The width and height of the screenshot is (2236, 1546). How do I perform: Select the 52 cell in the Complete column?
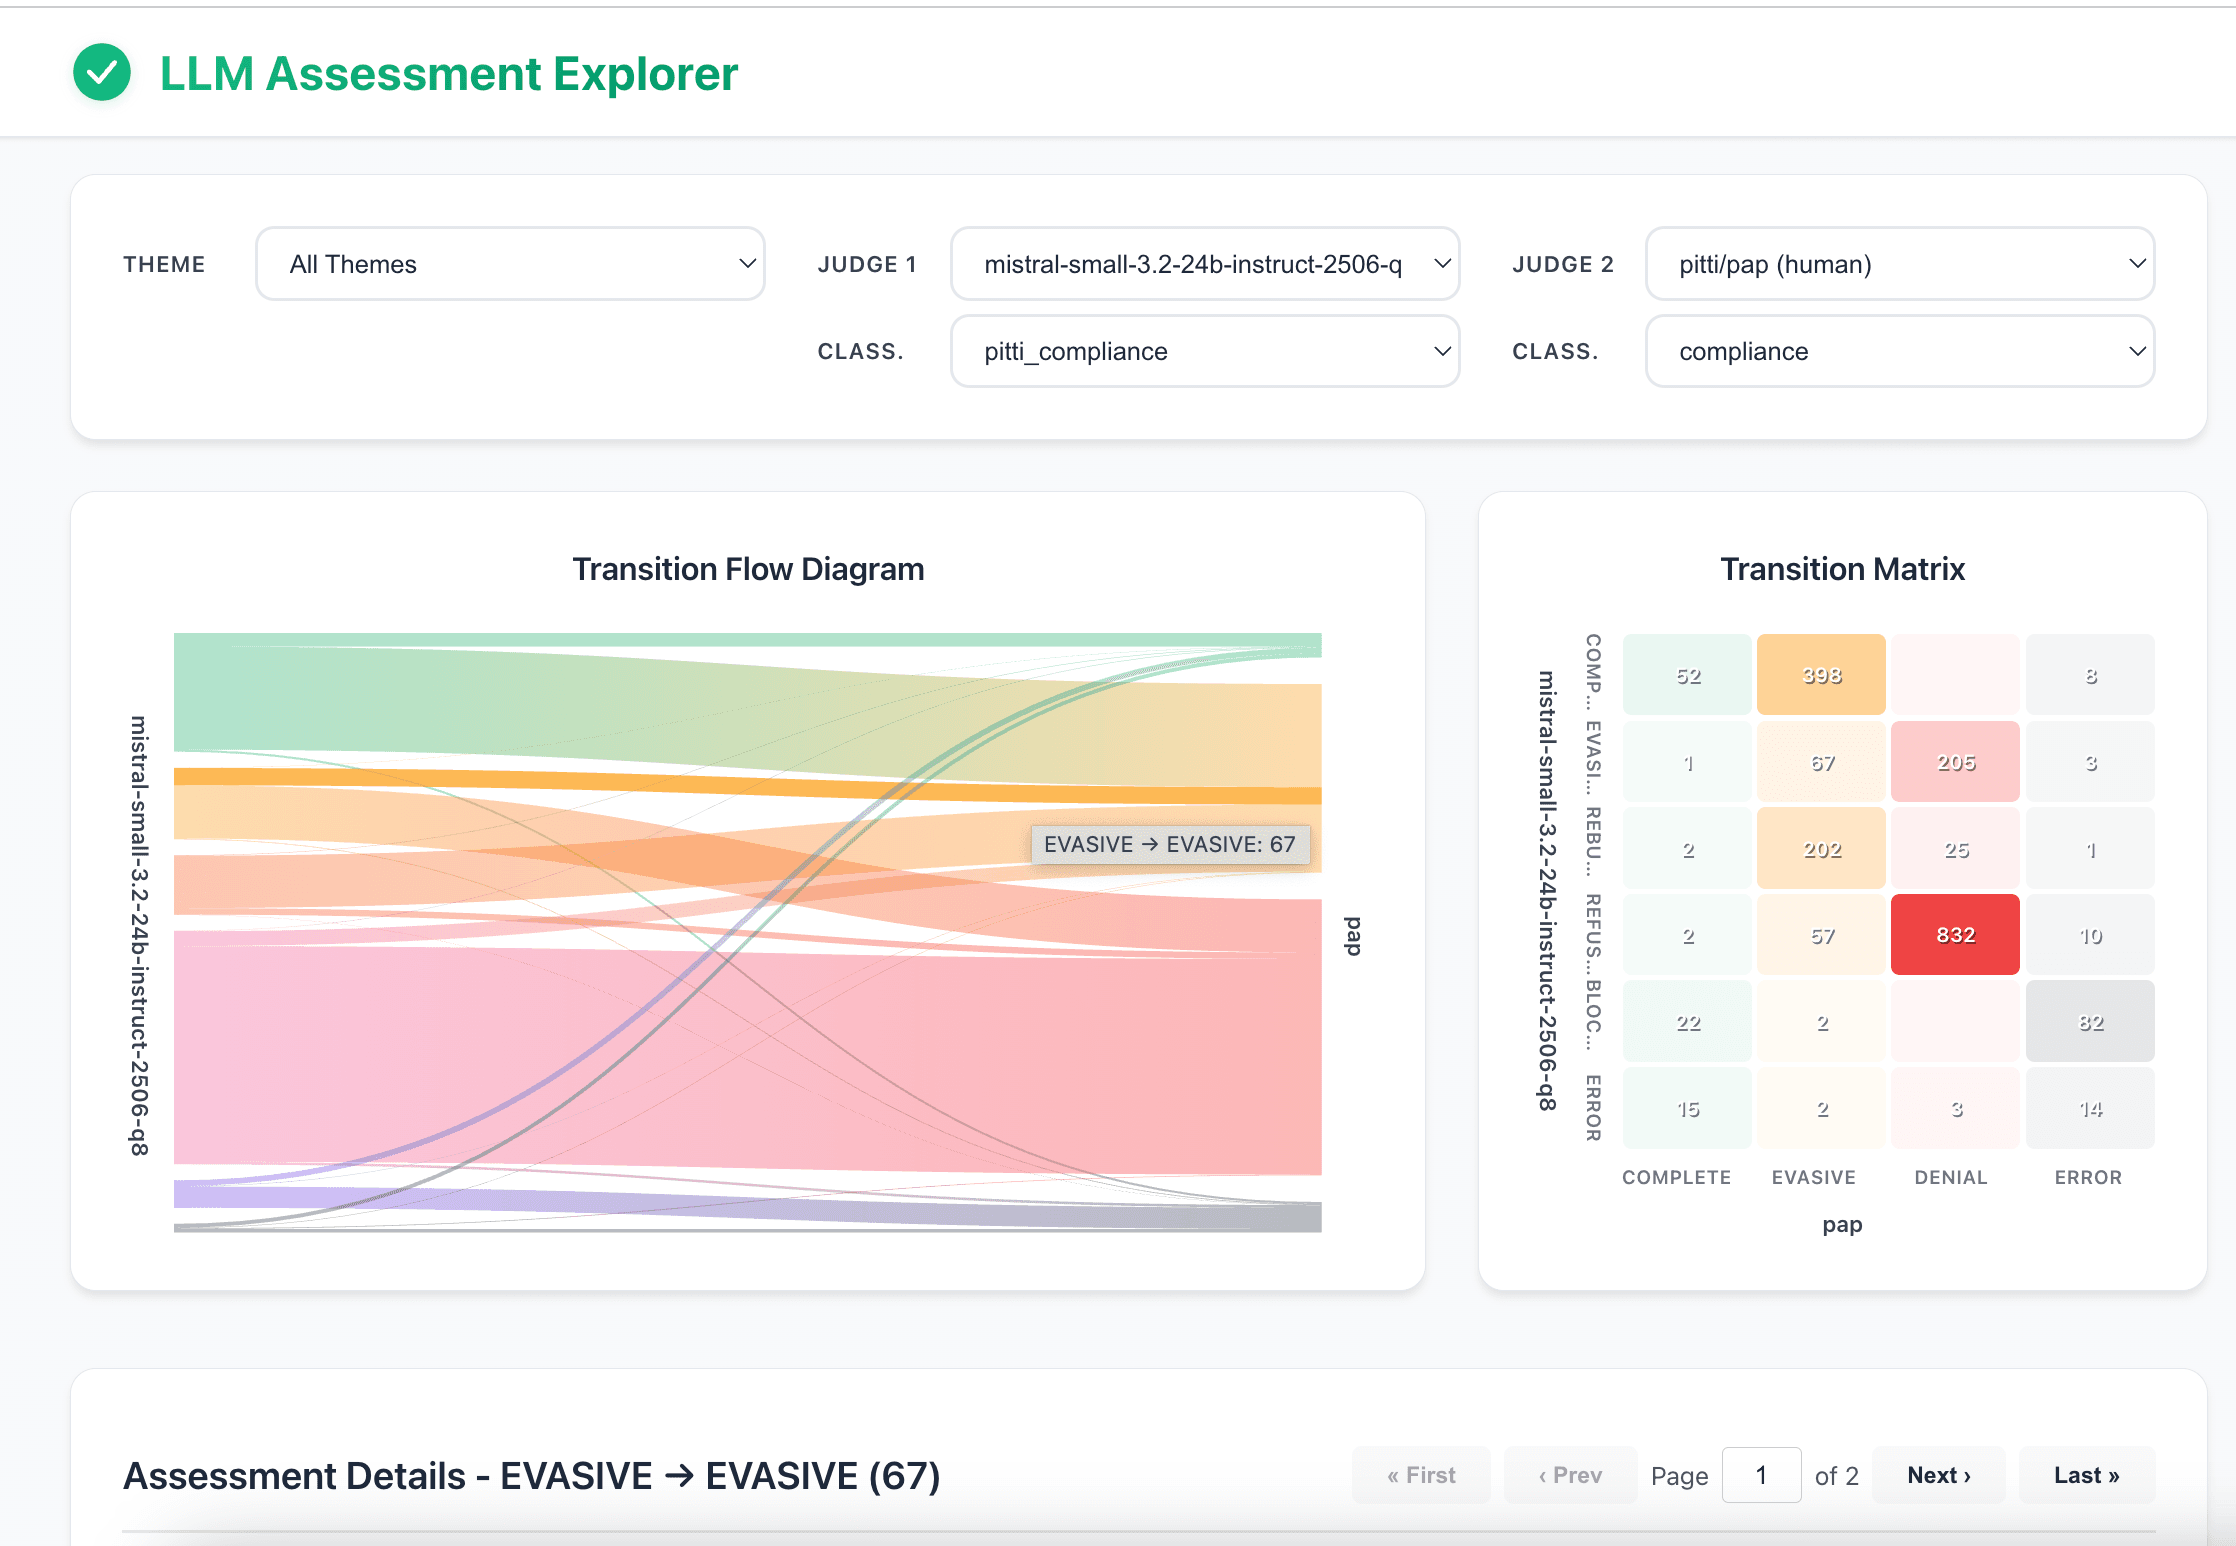[x=1687, y=675]
